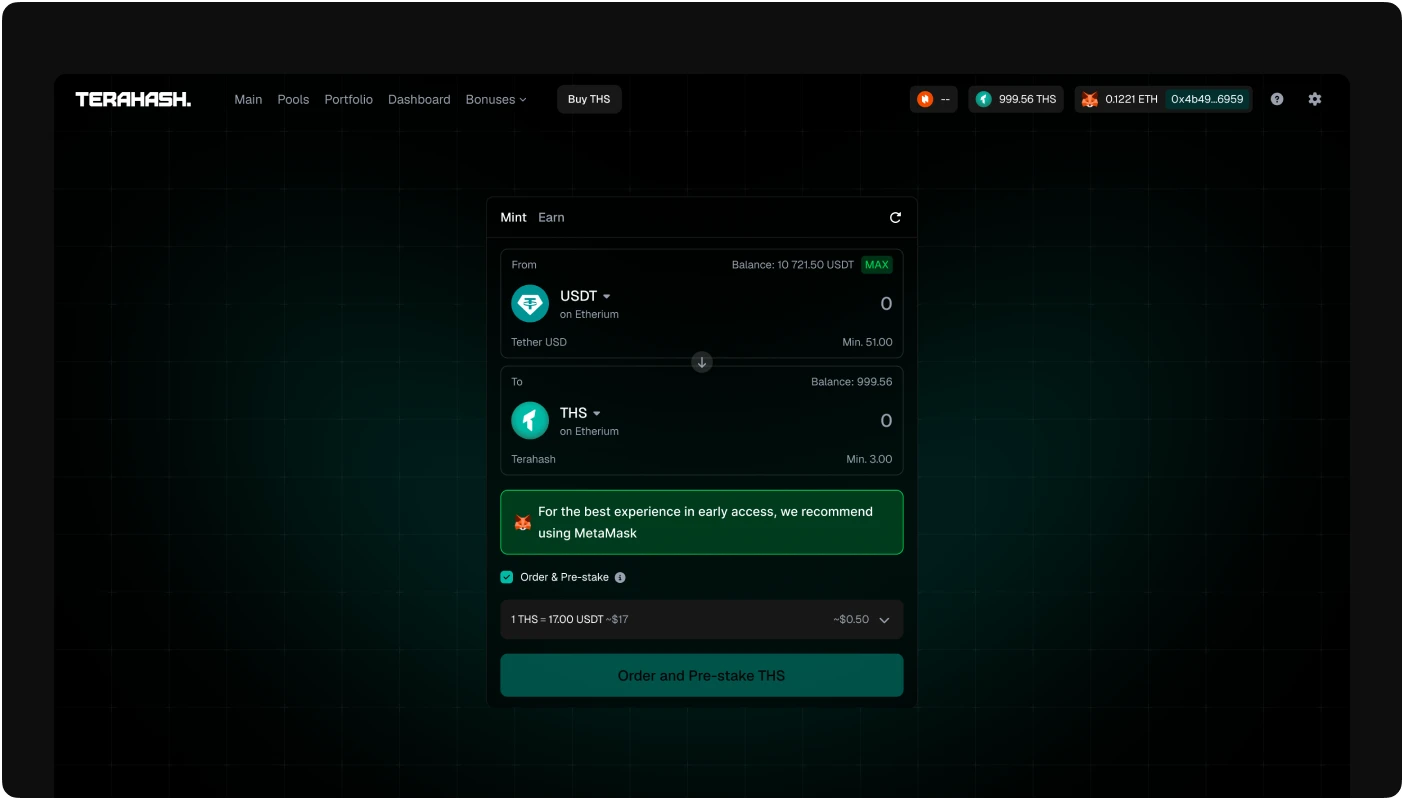Open the settings gear icon
Image resolution: width=1404 pixels, height=800 pixels.
tap(1315, 99)
